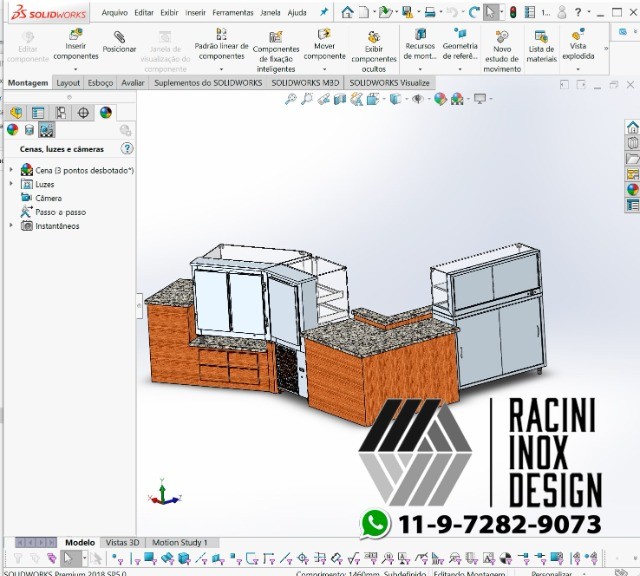
Task: Open dropdown under Padrão linear de componentes
Action: click(221, 69)
